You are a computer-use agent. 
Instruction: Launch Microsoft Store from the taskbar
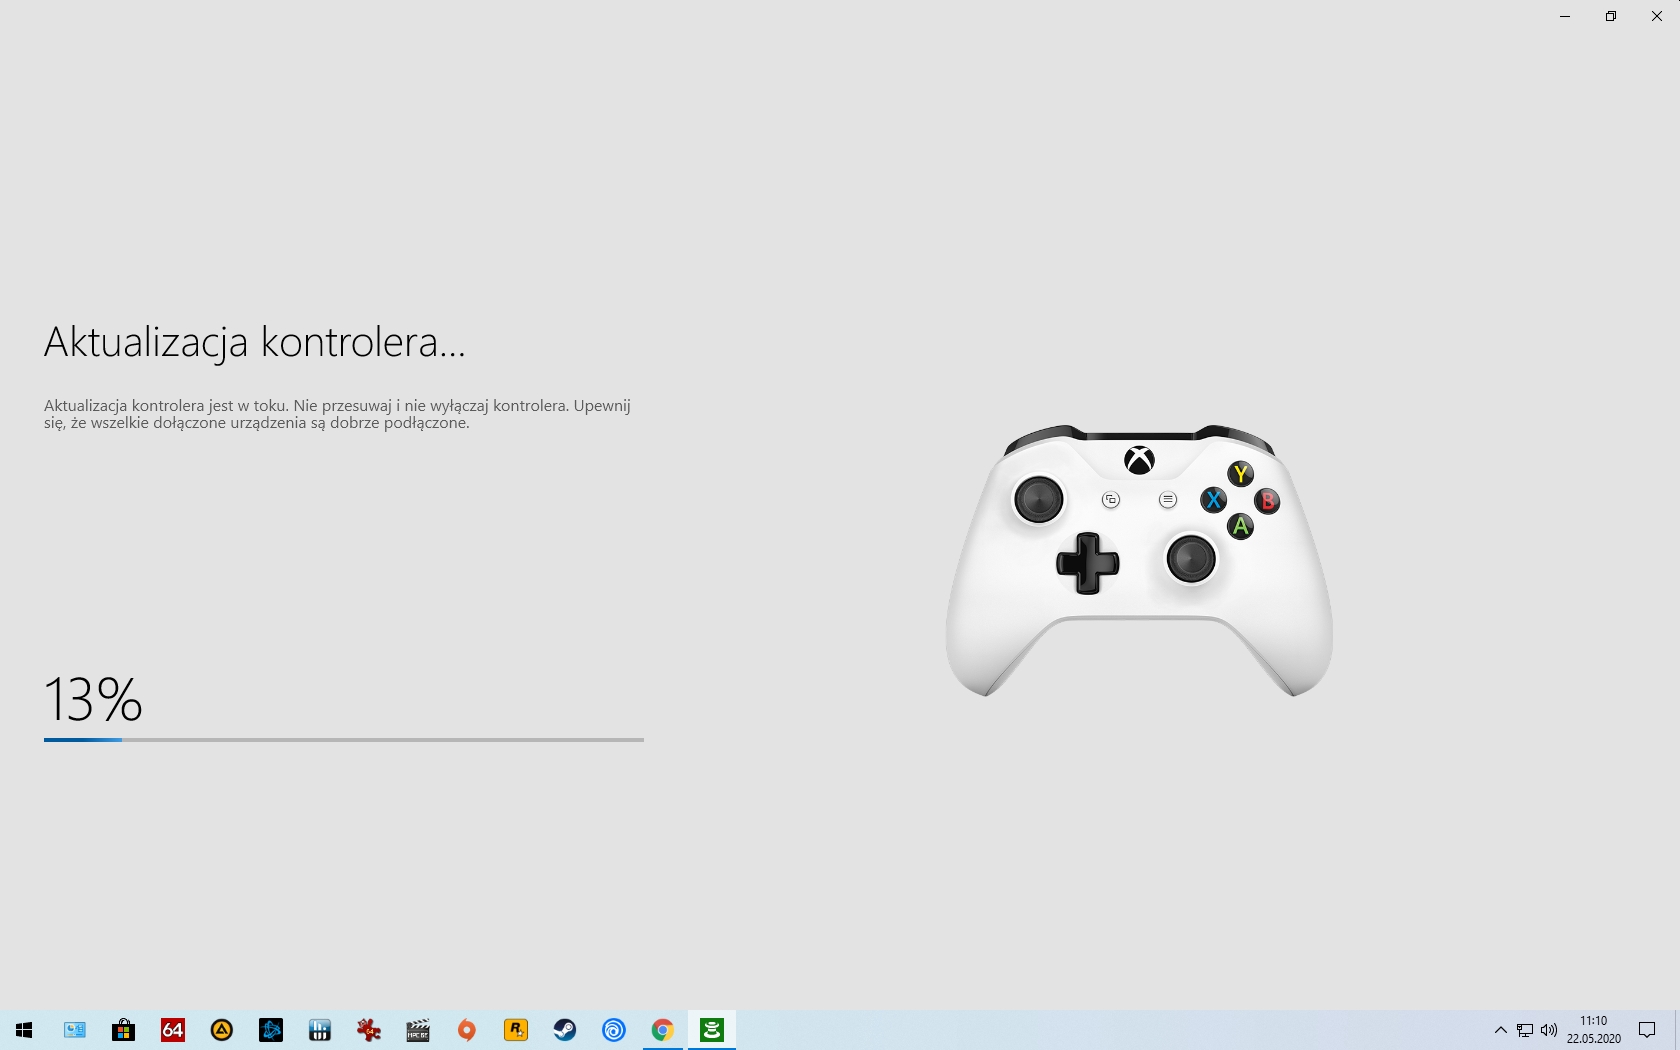click(123, 1030)
